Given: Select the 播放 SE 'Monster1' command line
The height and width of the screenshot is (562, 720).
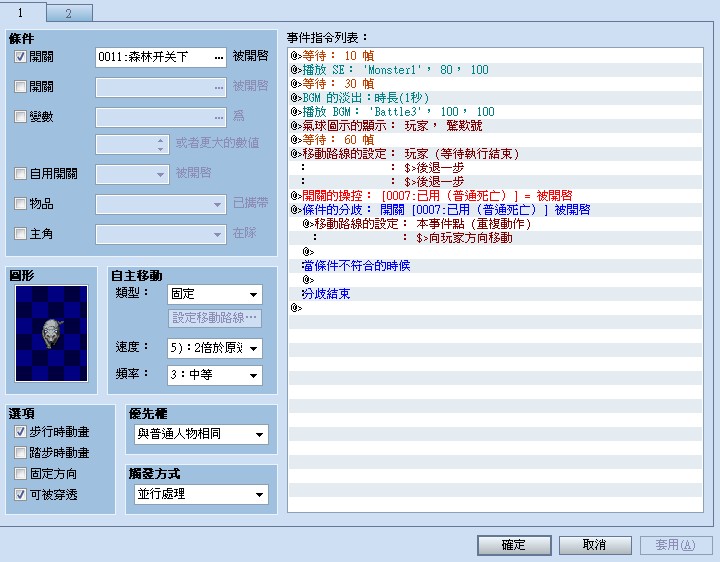Looking at the screenshot, I should coord(495,70).
